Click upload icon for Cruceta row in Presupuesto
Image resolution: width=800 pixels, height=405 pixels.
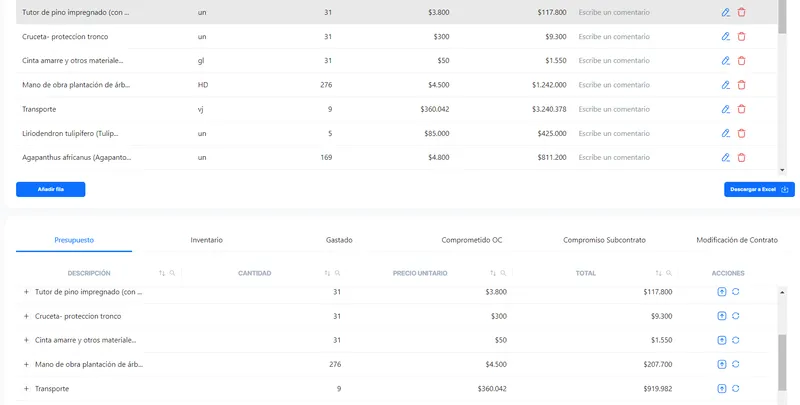[x=721, y=316]
